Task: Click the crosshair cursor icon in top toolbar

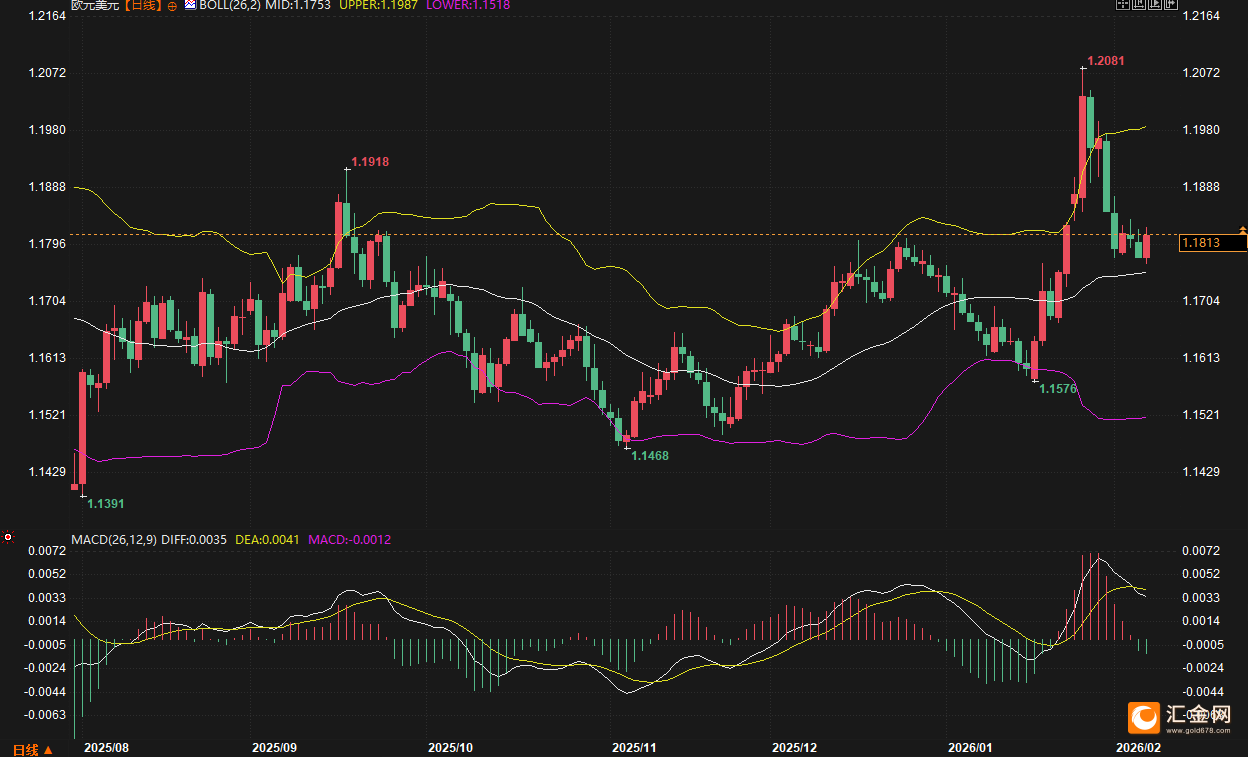Action: click(x=1123, y=5)
